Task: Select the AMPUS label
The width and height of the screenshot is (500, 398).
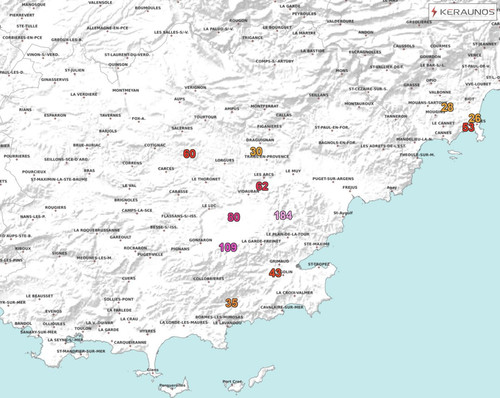Action: [232, 109]
